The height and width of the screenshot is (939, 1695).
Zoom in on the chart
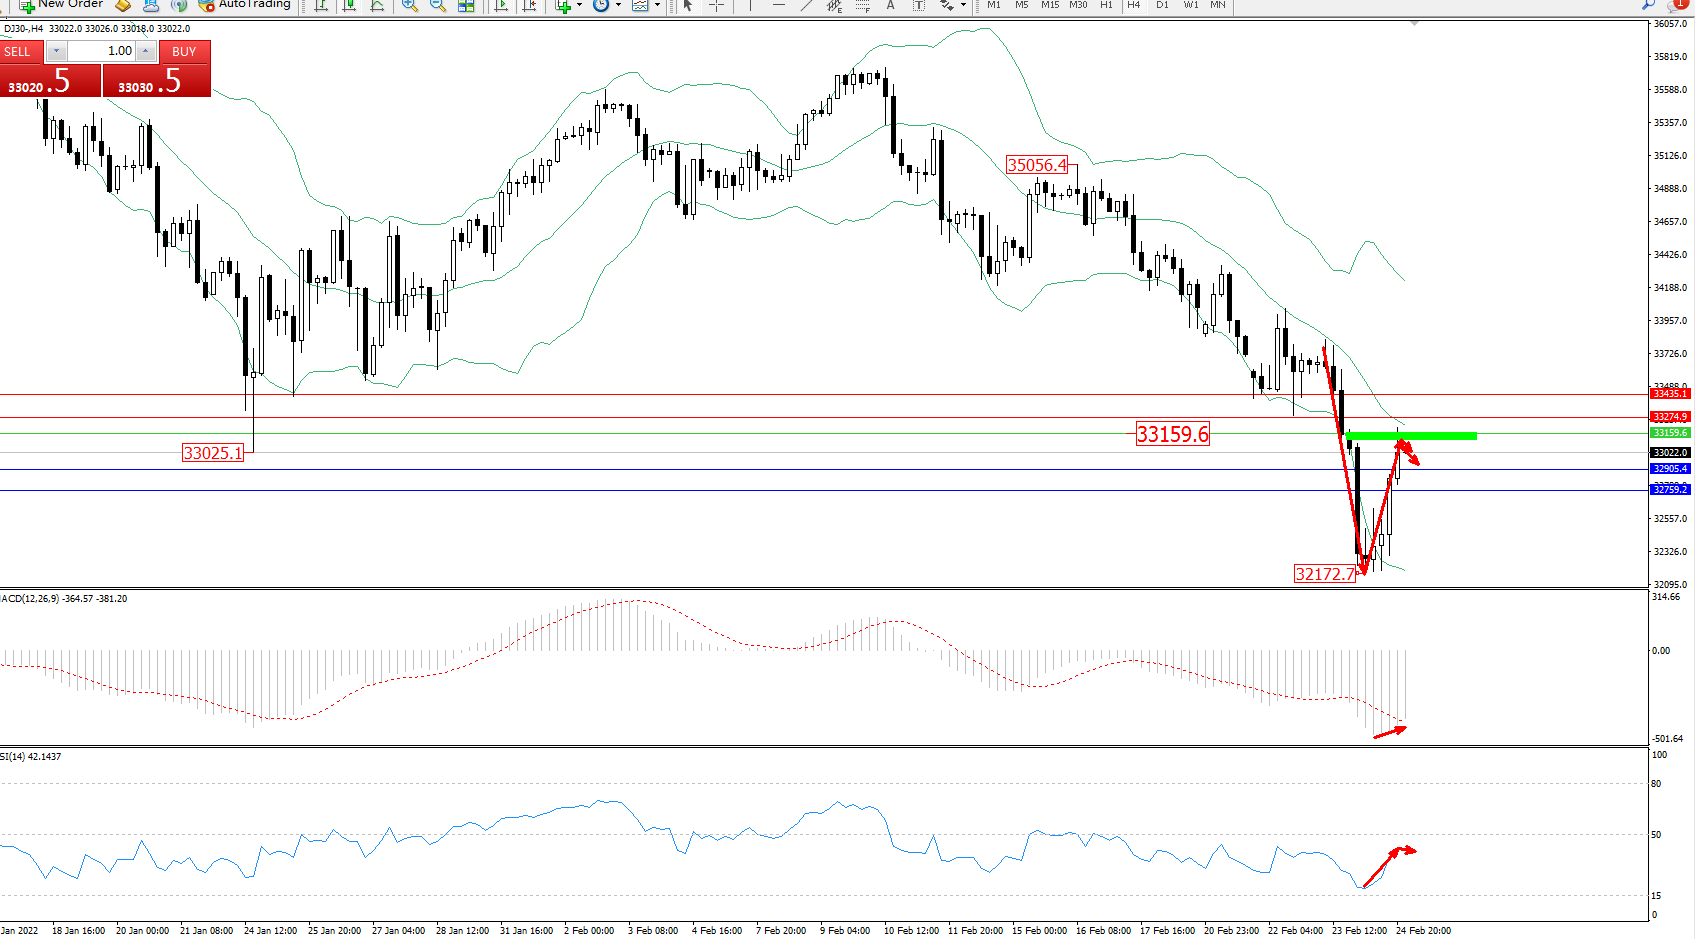tap(409, 6)
